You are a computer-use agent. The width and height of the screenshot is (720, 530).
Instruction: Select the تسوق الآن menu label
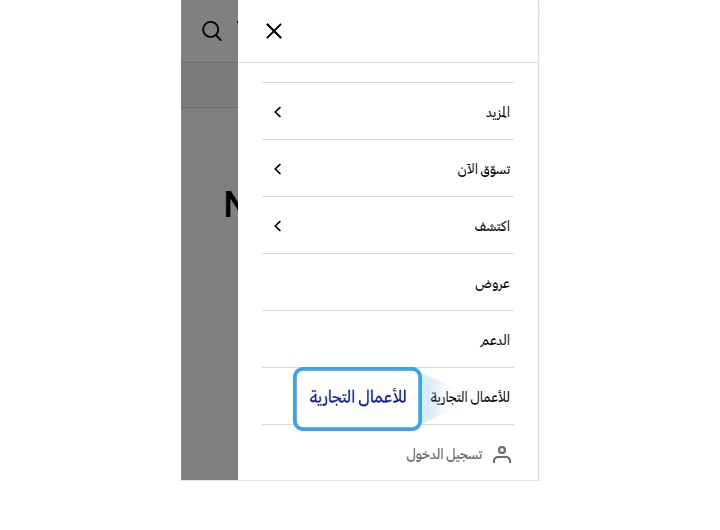[484, 169]
